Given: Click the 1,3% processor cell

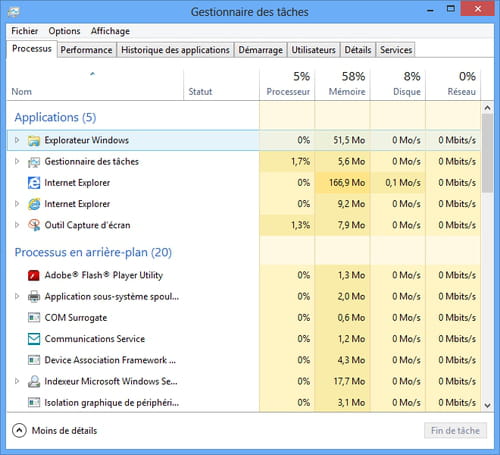Looking at the screenshot, I should click(287, 225).
